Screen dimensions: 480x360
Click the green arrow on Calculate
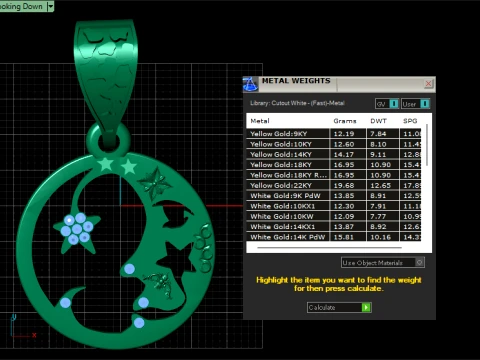tap(366, 307)
